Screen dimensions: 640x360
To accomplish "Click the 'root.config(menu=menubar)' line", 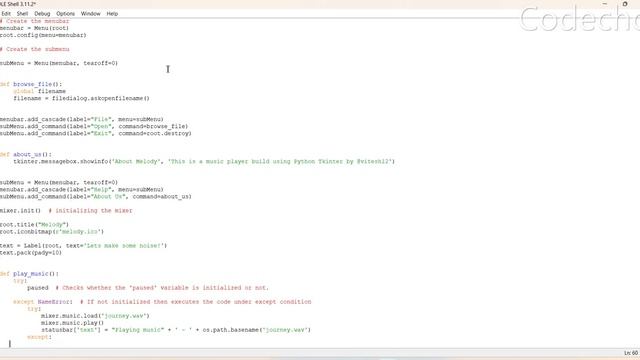I will coord(43,35).
